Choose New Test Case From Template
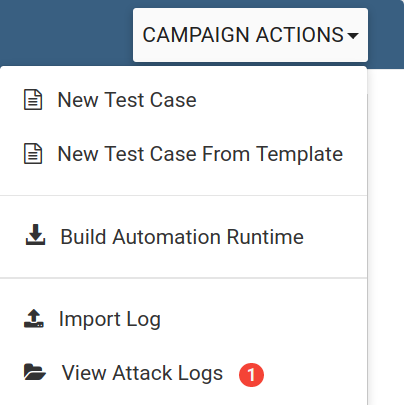Viewport: 404px width, 405px height. pyautogui.click(x=183, y=154)
